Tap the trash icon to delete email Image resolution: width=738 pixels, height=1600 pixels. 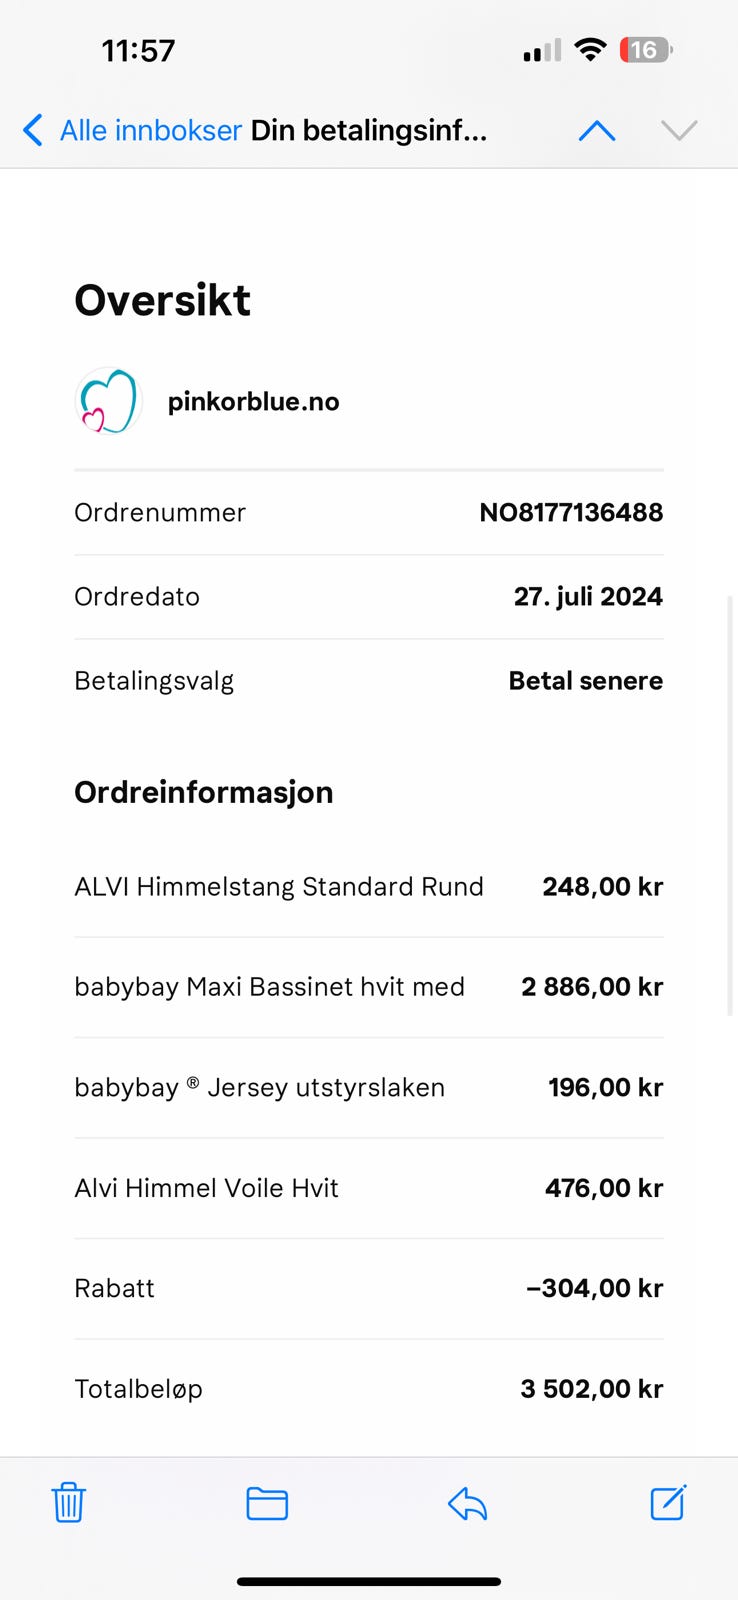[x=68, y=1503]
